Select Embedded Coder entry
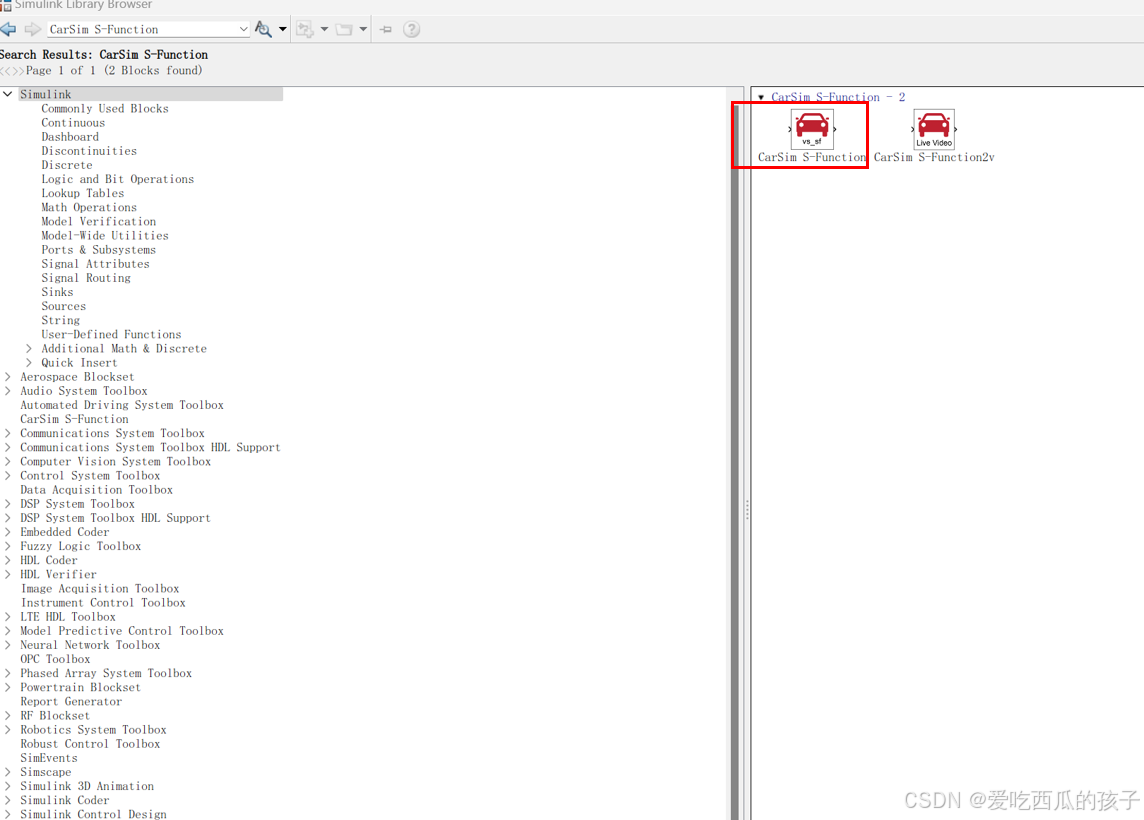The height and width of the screenshot is (820, 1144). pyautogui.click(x=64, y=533)
